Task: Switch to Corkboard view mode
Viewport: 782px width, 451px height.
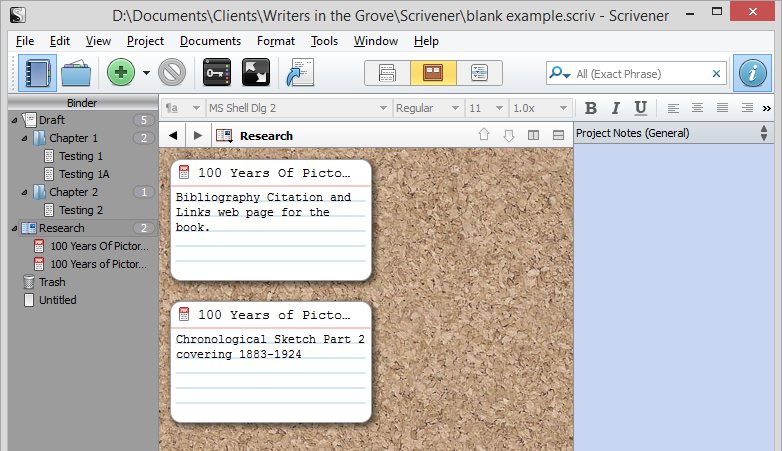Action: click(433, 73)
